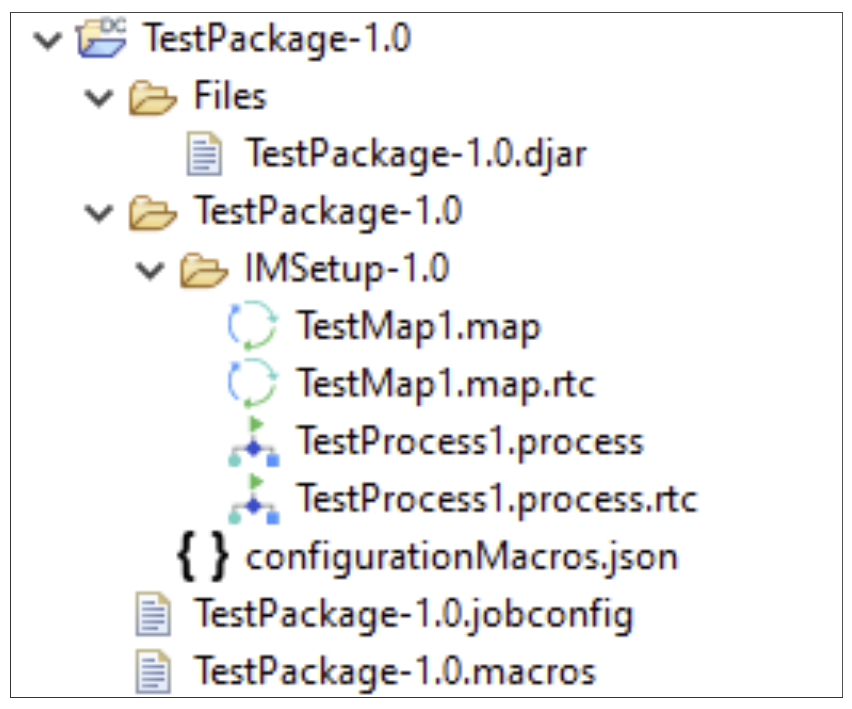852x709 pixels.
Task: Select the configurationMacros.json label
Action: tap(461, 557)
